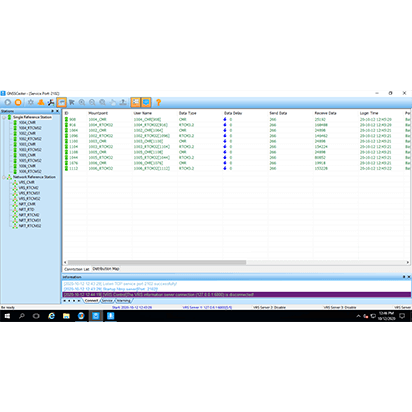The height and width of the screenshot is (412, 412).
Task: Select the 1004_CMR station in the tree
Action: (27, 123)
